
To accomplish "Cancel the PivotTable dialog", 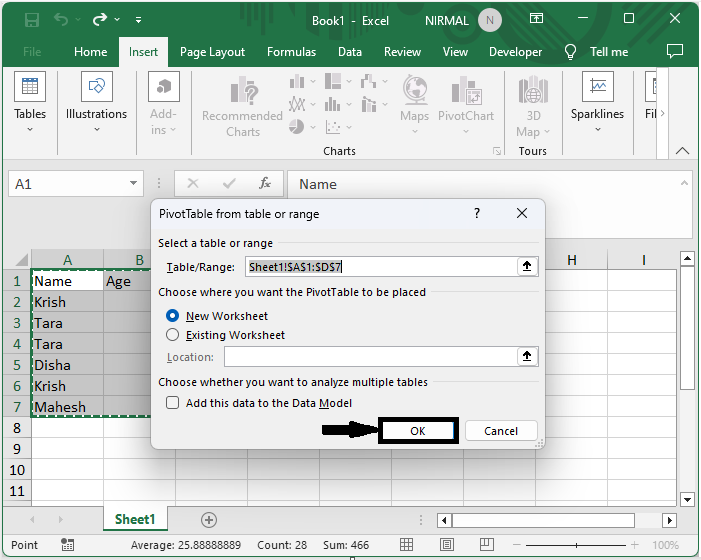I will click(x=501, y=431).
